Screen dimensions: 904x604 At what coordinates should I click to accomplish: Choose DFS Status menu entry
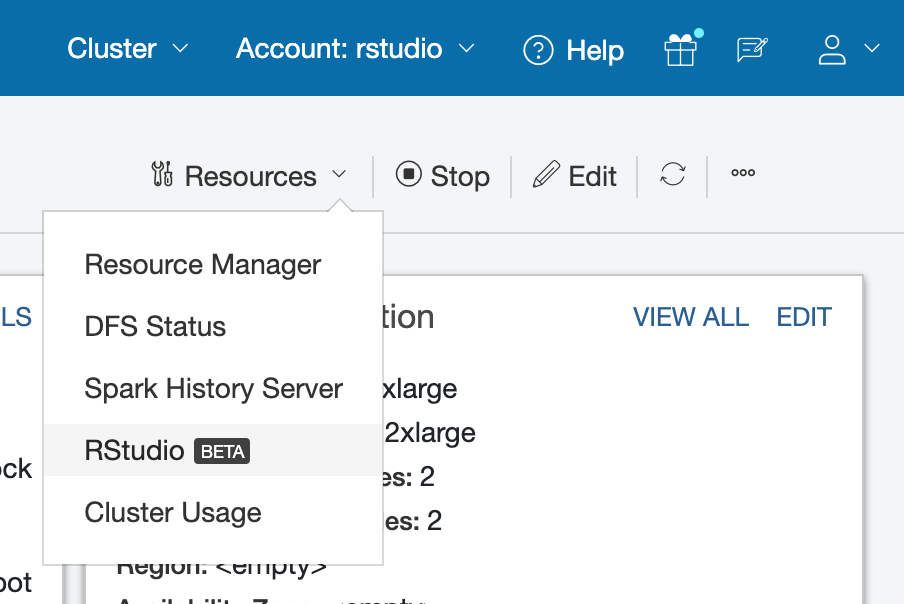pyautogui.click(x=155, y=327)
